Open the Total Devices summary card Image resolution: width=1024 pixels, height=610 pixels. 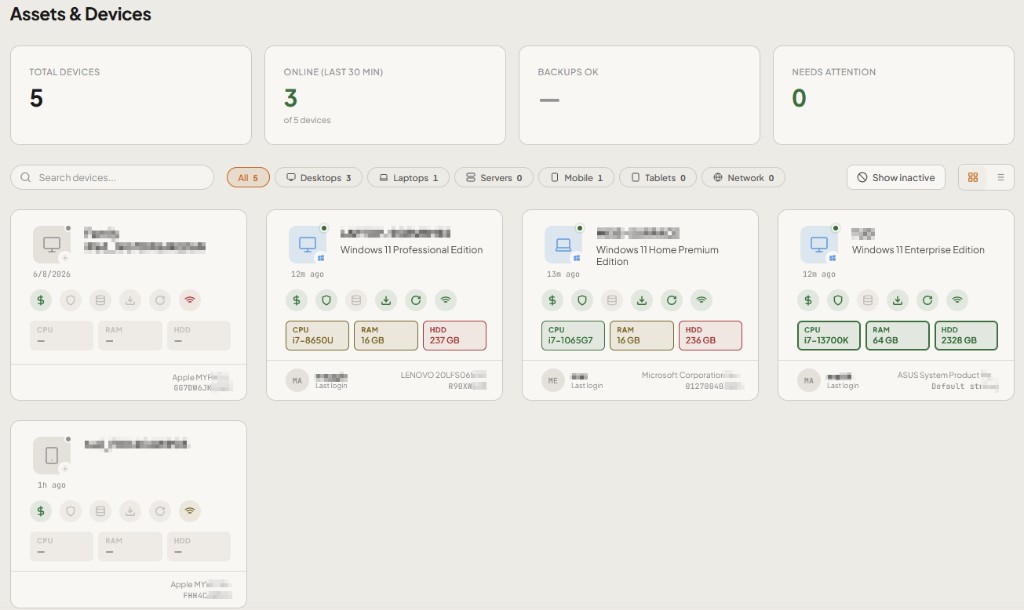click(131, 95)
